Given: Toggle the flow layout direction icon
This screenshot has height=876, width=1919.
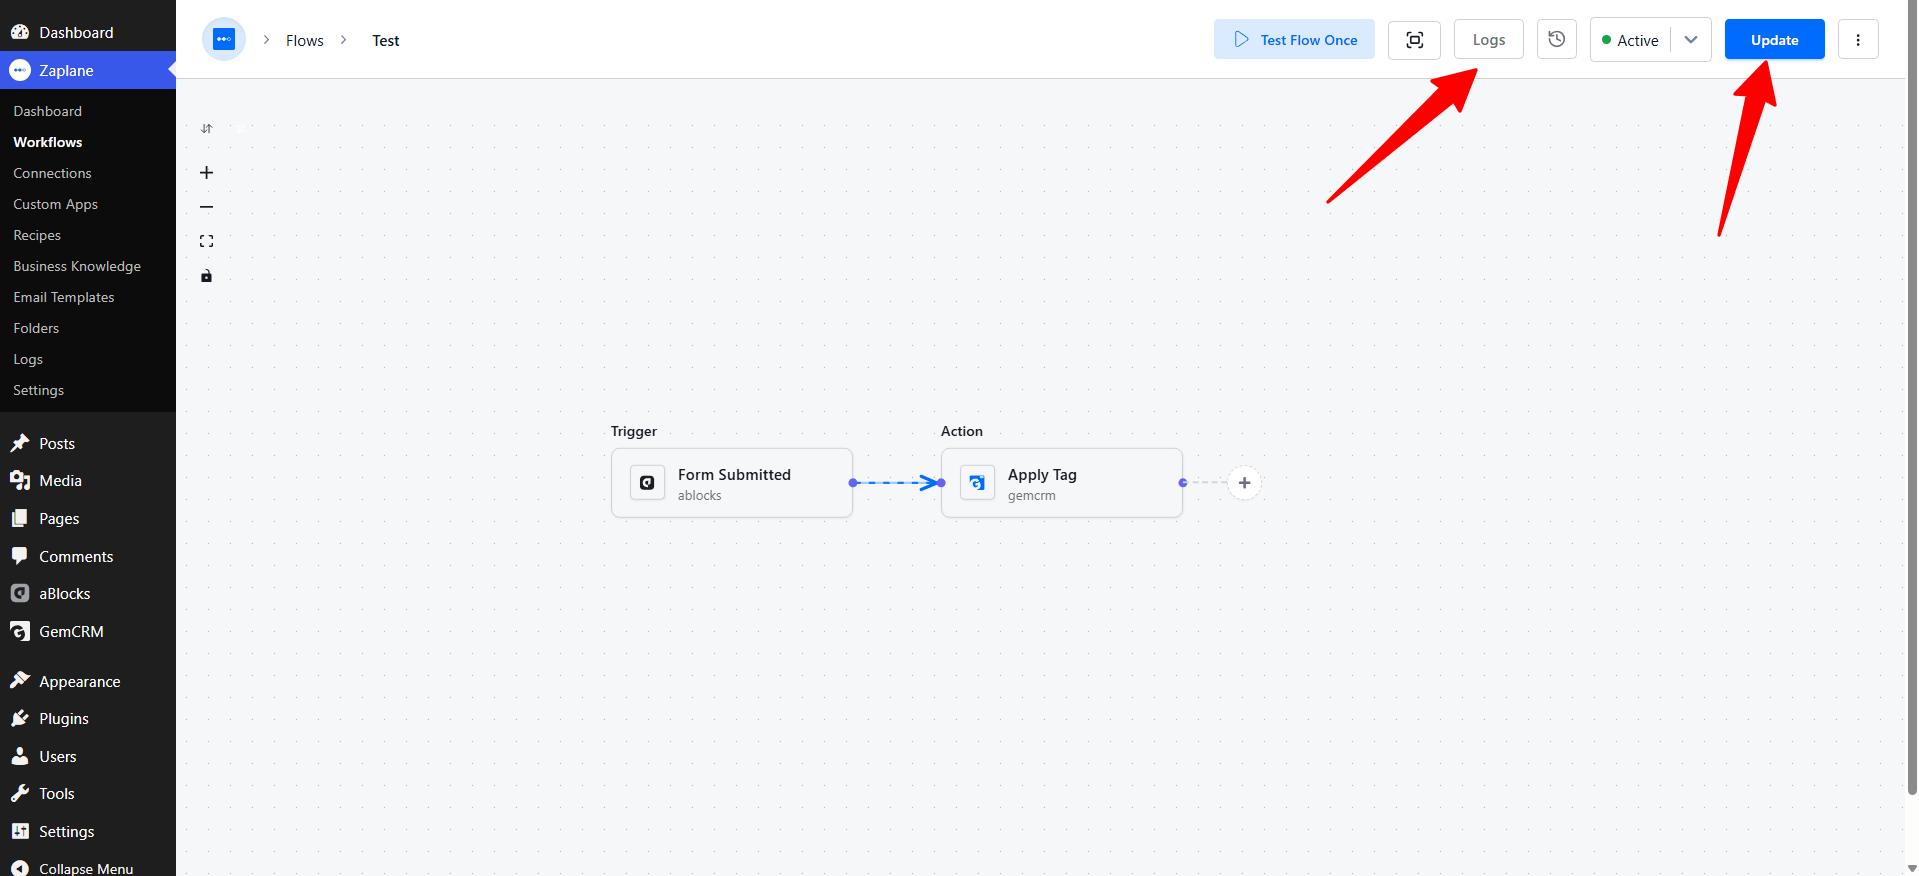Looking at the screenshot, I should [x=206, y=129].
